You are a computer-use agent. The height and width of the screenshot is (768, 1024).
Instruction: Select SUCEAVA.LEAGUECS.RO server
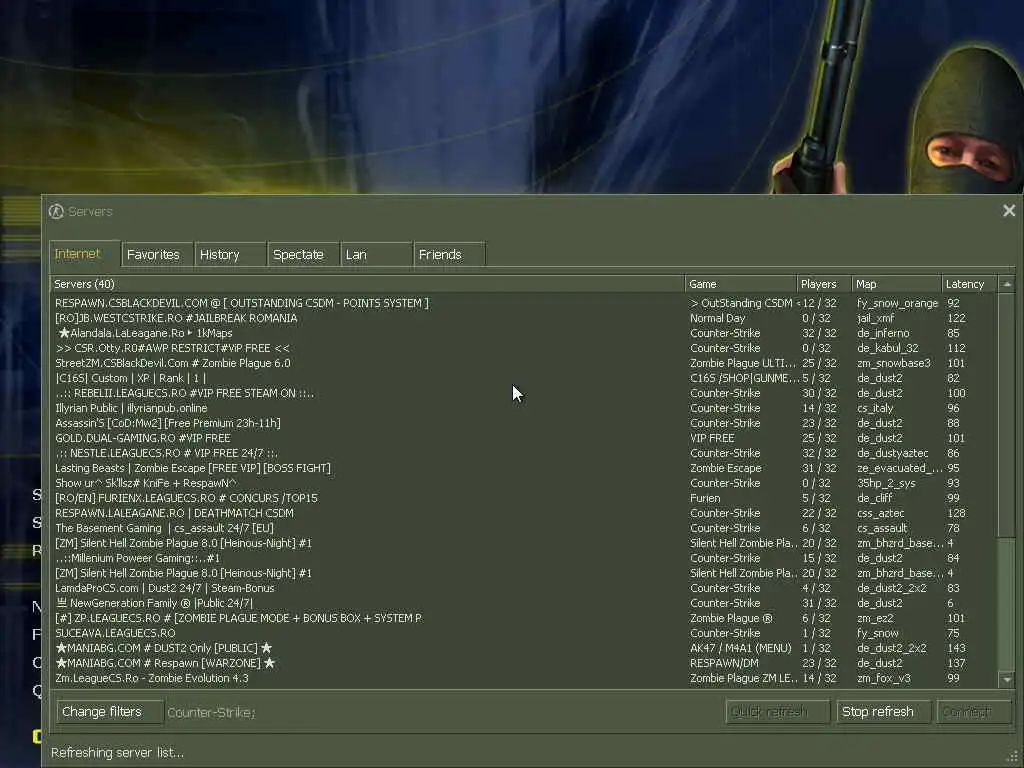[x=526, y=633]
